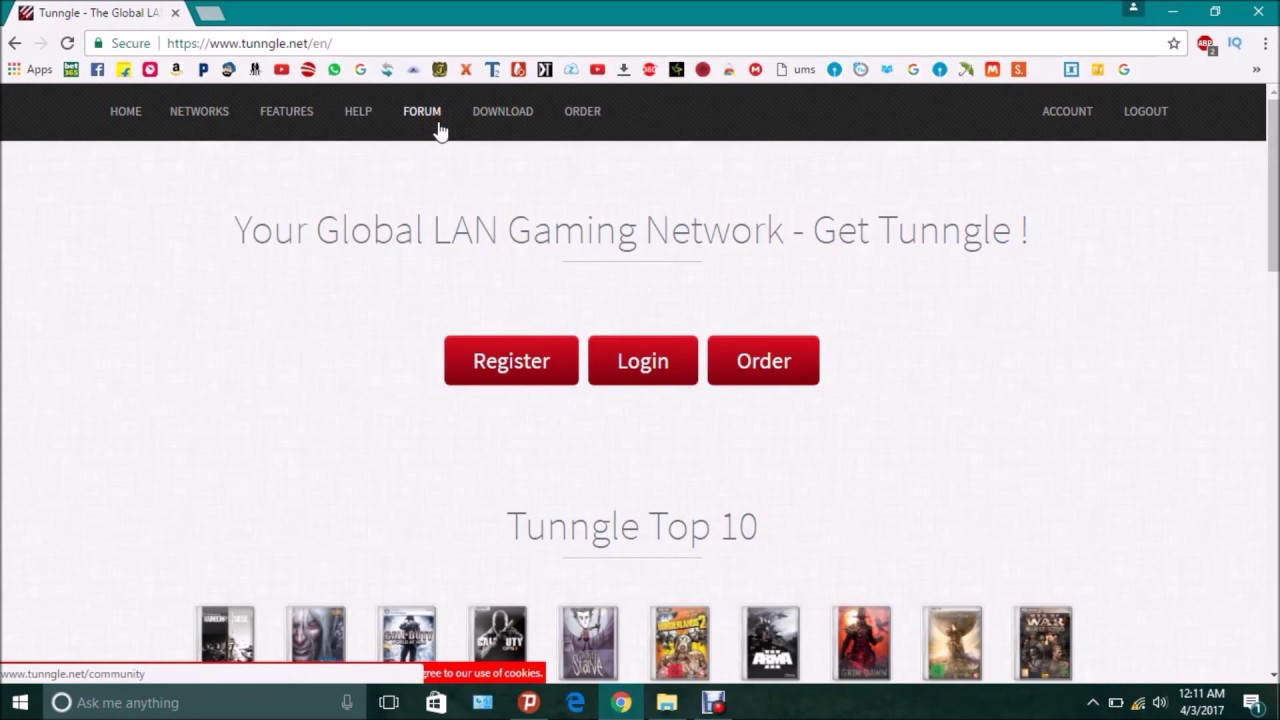
Task: Select the Civilization VI cover thumbnail
Action: [952, 643]
